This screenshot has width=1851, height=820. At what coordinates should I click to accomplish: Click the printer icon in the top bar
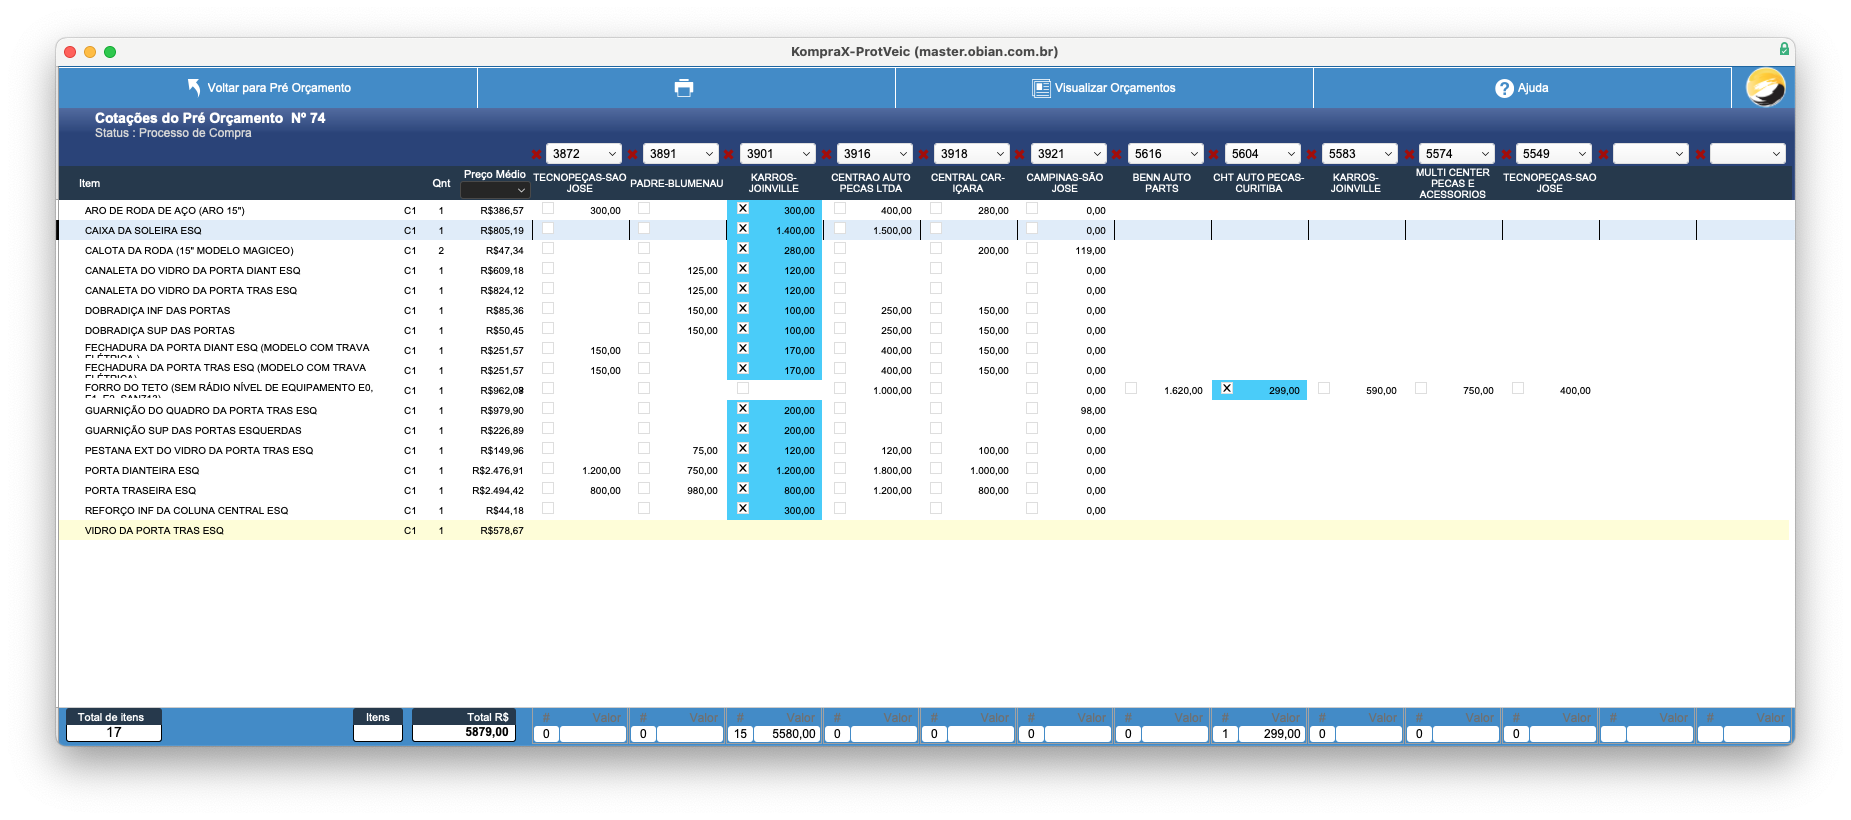[684, 88]
